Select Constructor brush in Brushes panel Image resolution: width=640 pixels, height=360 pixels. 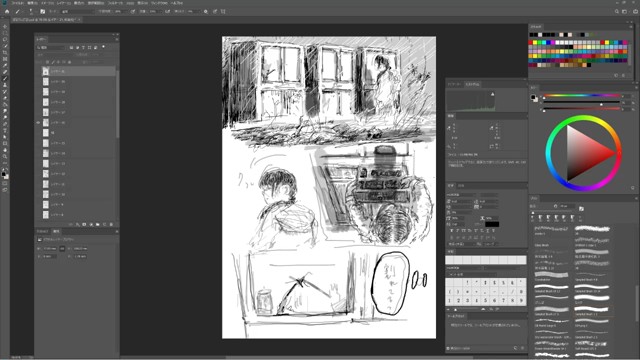(551, 276)
